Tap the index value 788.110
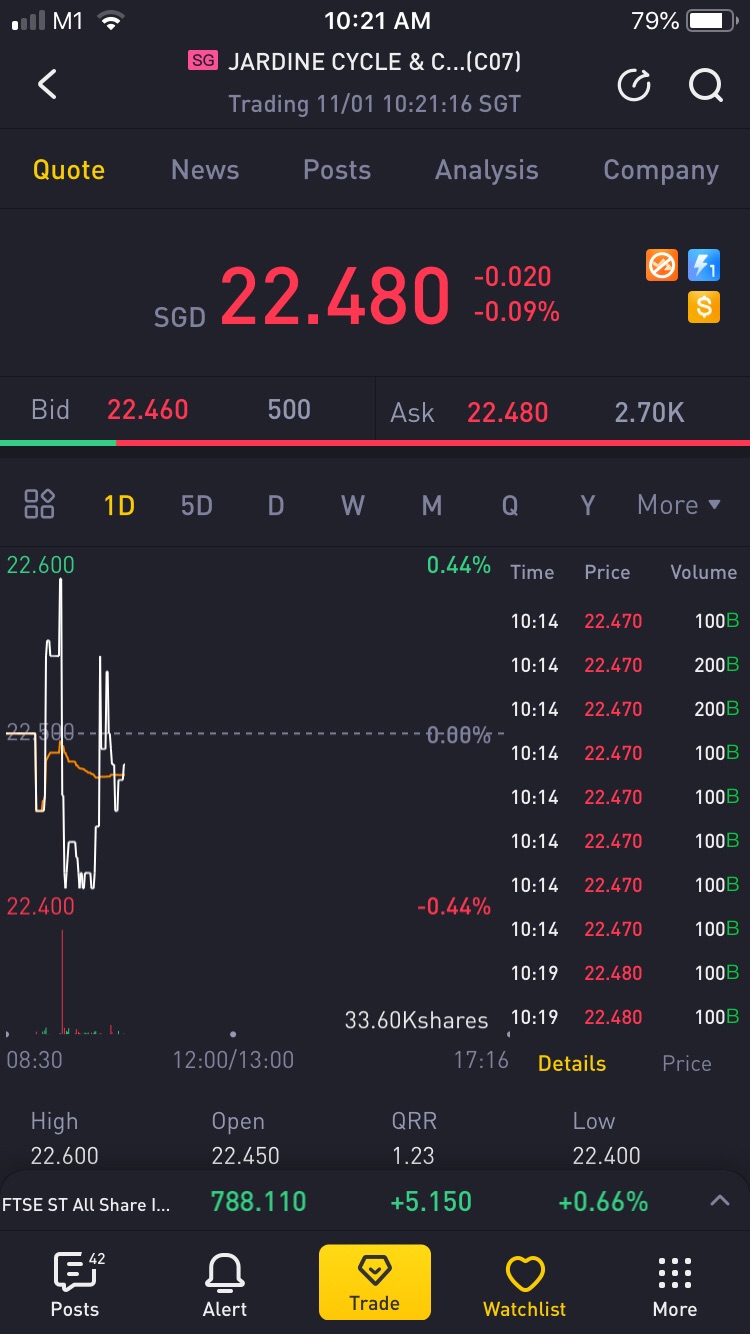This screenshot has width=750, height=1334. click(259, 1201)
